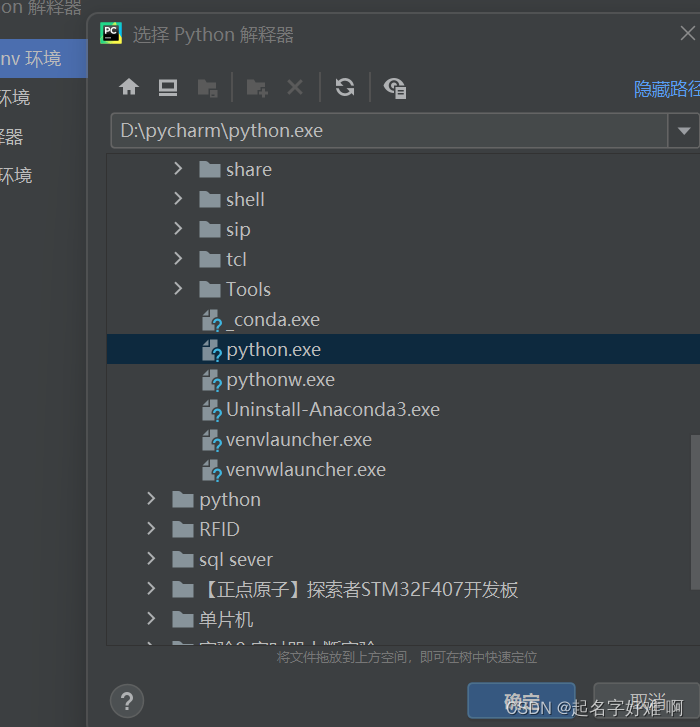Image resolution: width=700 pixels, height=727 pixels.
Task: Click the folder icon beside tcl
Action: point(210,260)
